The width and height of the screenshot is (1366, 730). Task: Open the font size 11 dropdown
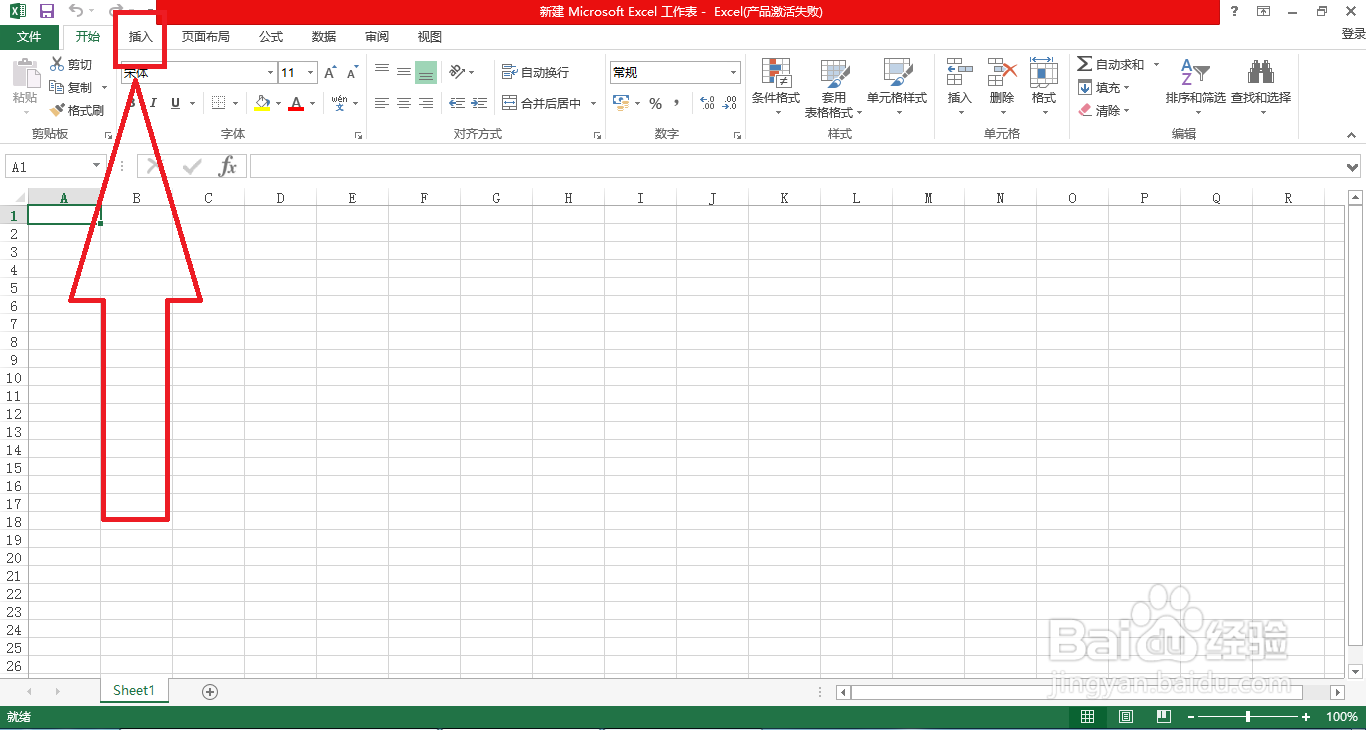(311, 72)
